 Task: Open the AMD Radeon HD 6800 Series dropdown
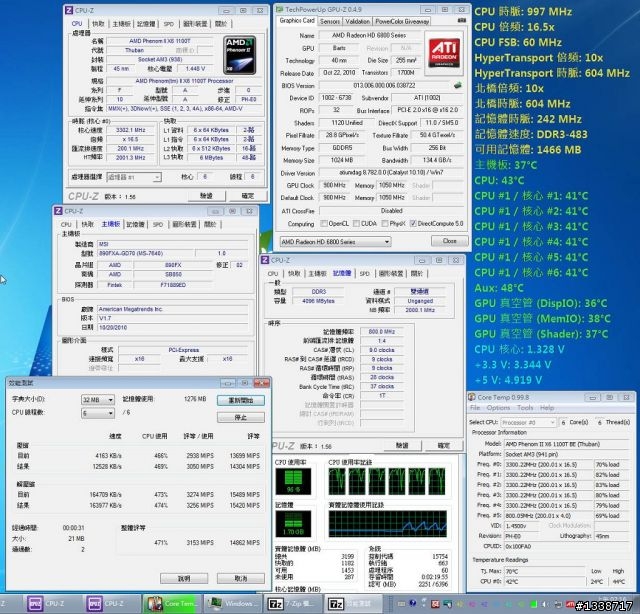coord(336,242)
